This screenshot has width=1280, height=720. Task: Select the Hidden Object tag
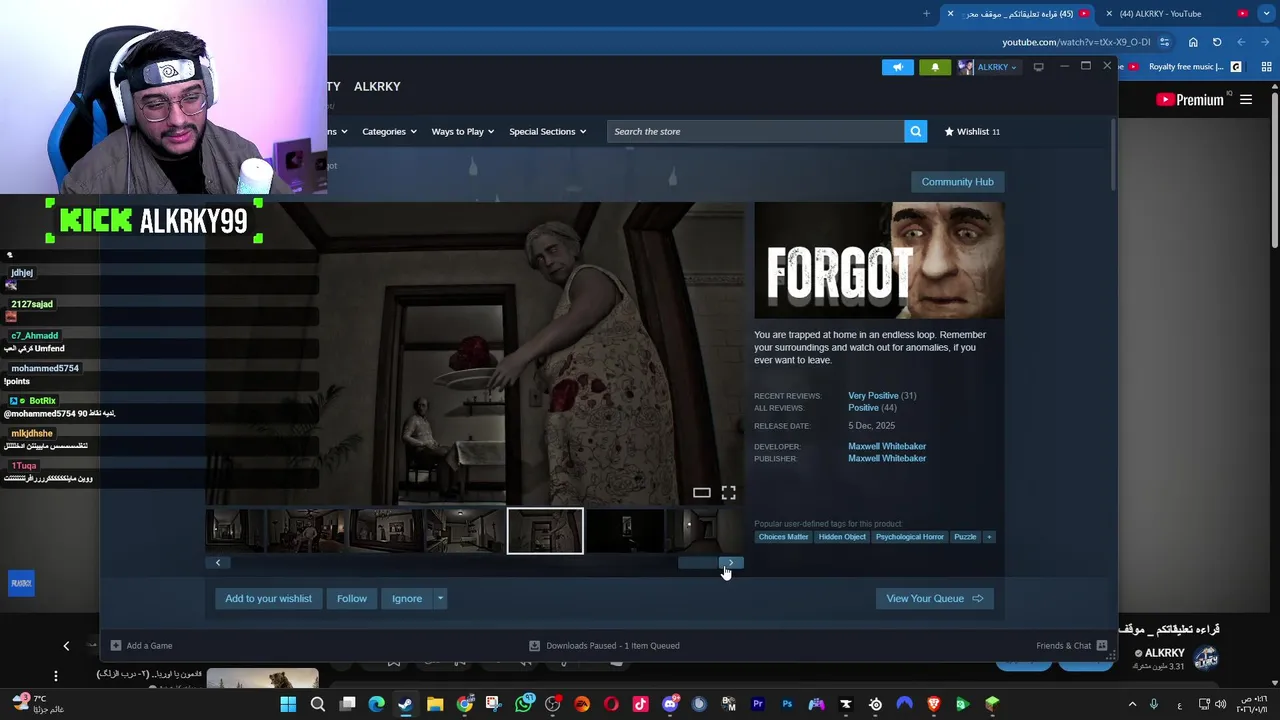click(842, 537)
